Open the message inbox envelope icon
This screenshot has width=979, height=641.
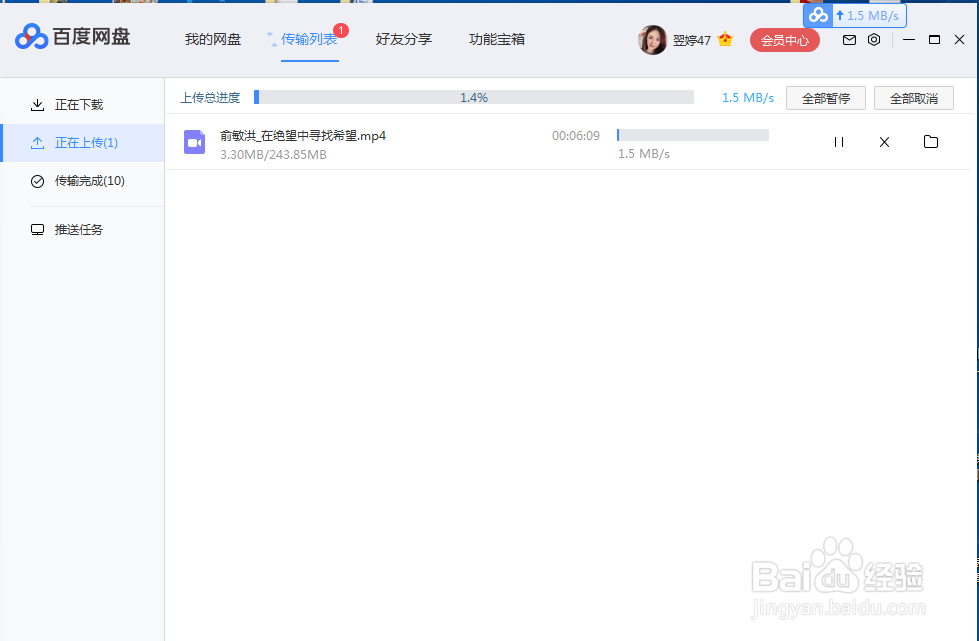click(x=849, y=39)
